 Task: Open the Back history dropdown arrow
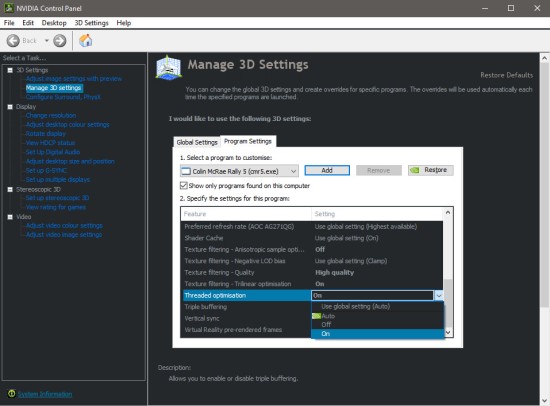click(x=47, y=41)
